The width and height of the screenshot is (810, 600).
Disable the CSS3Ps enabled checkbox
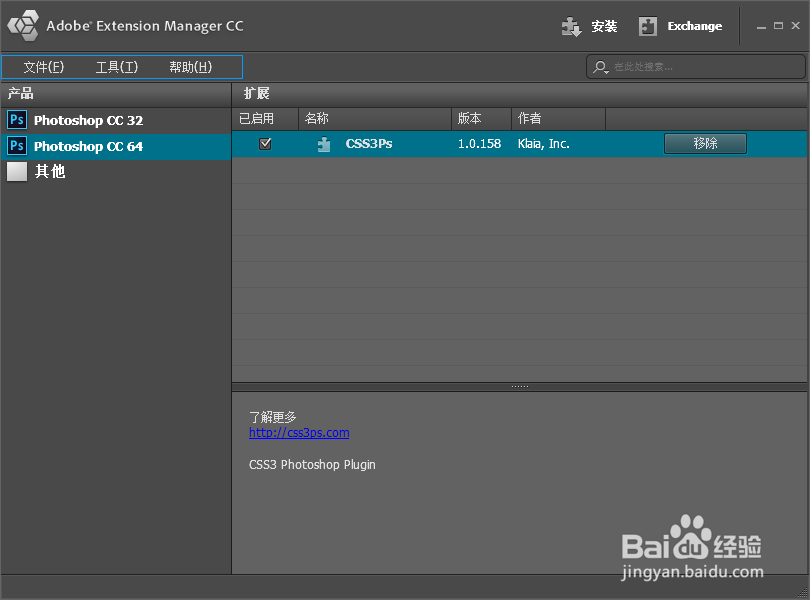pos(265,144)
